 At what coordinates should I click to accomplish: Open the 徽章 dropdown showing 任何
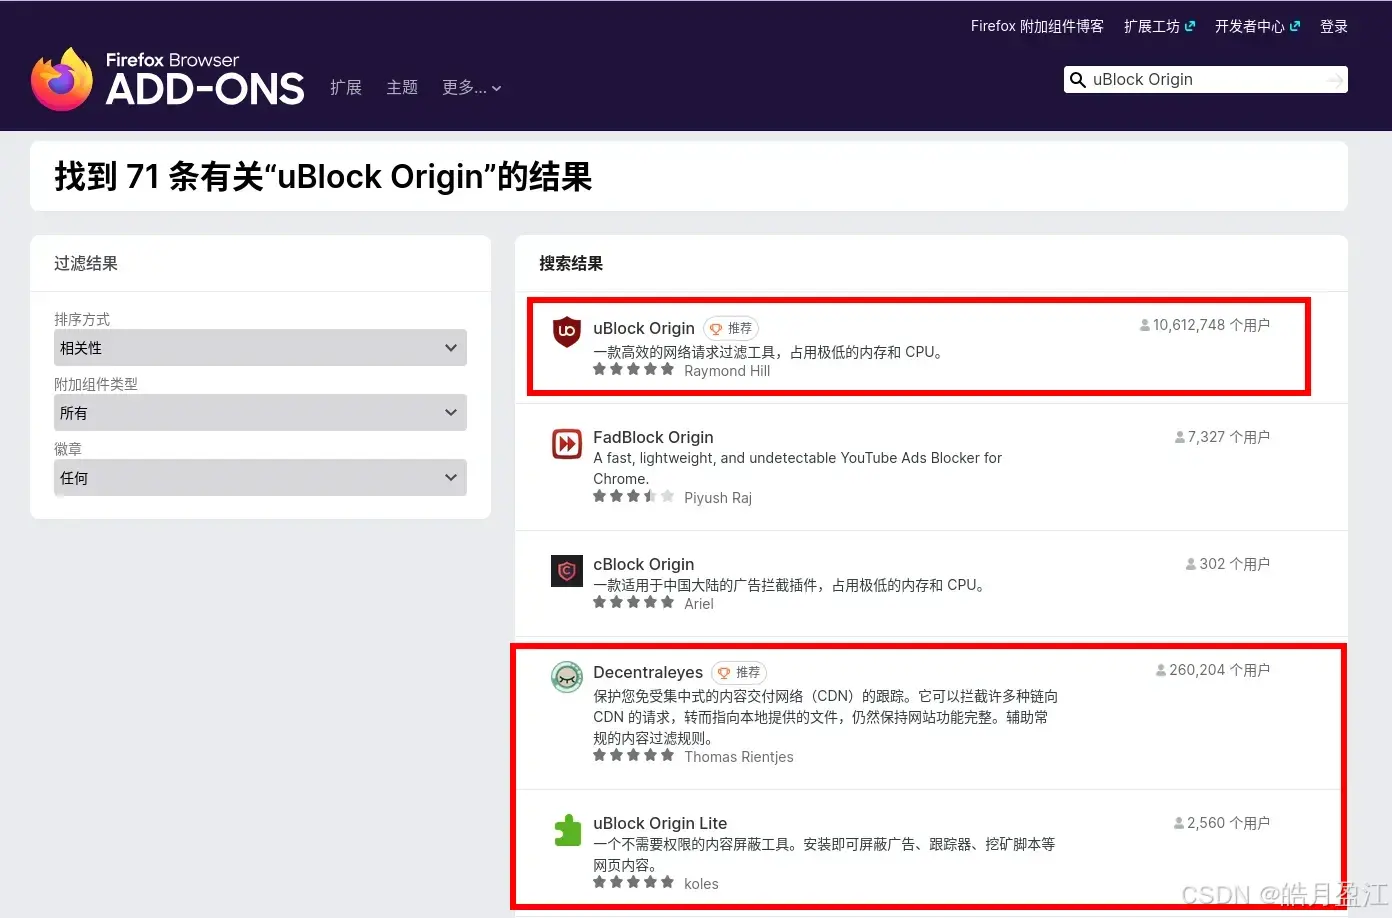click(260, 478)
